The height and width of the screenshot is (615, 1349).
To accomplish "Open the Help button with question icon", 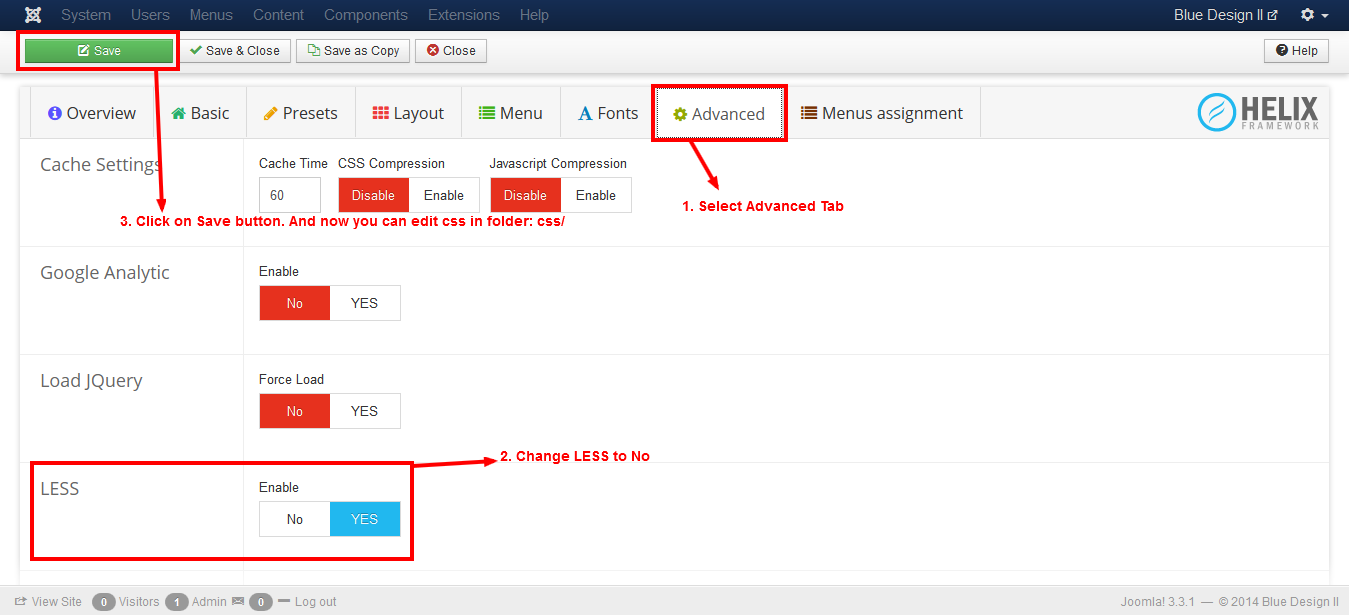I will [x=1296, y=51].
